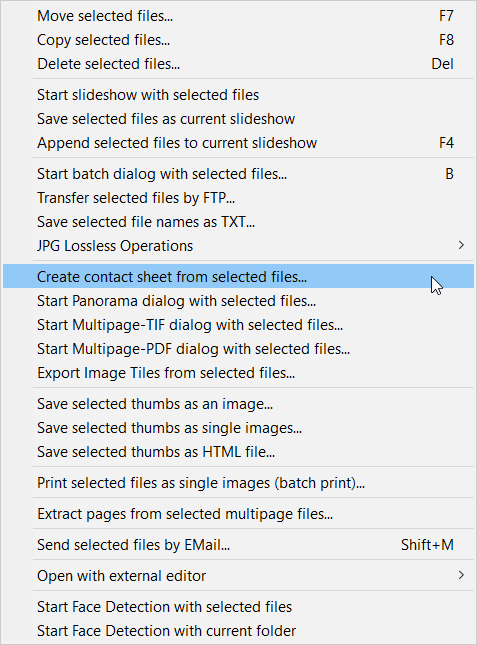
Task: Expand Open with external editor submenu
Action: (x=238, y=575)
